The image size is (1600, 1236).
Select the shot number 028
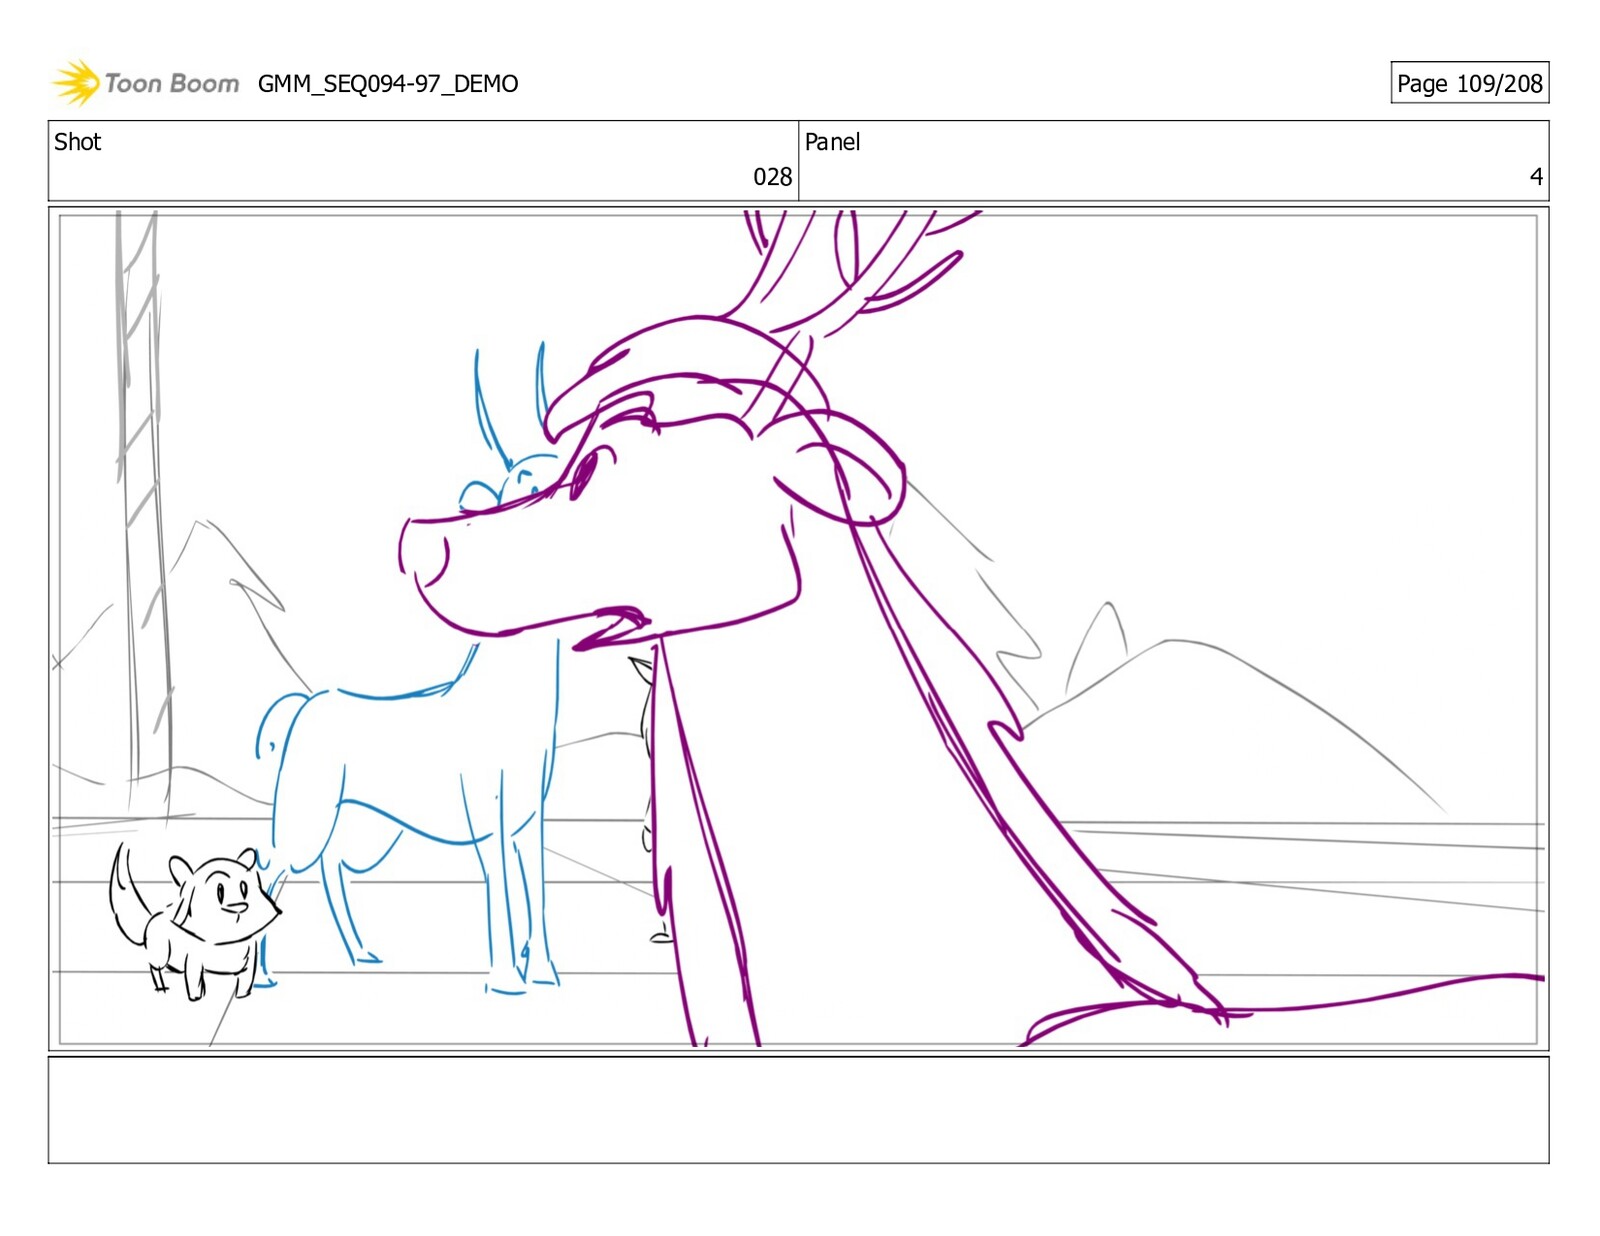772,177
